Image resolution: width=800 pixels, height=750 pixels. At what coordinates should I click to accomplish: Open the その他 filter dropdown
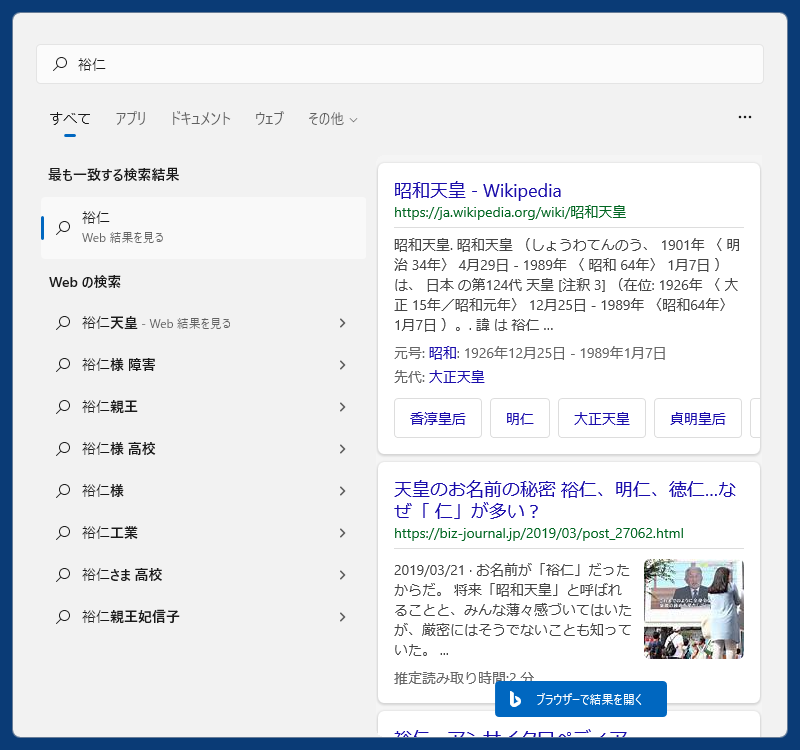[332, 119]
